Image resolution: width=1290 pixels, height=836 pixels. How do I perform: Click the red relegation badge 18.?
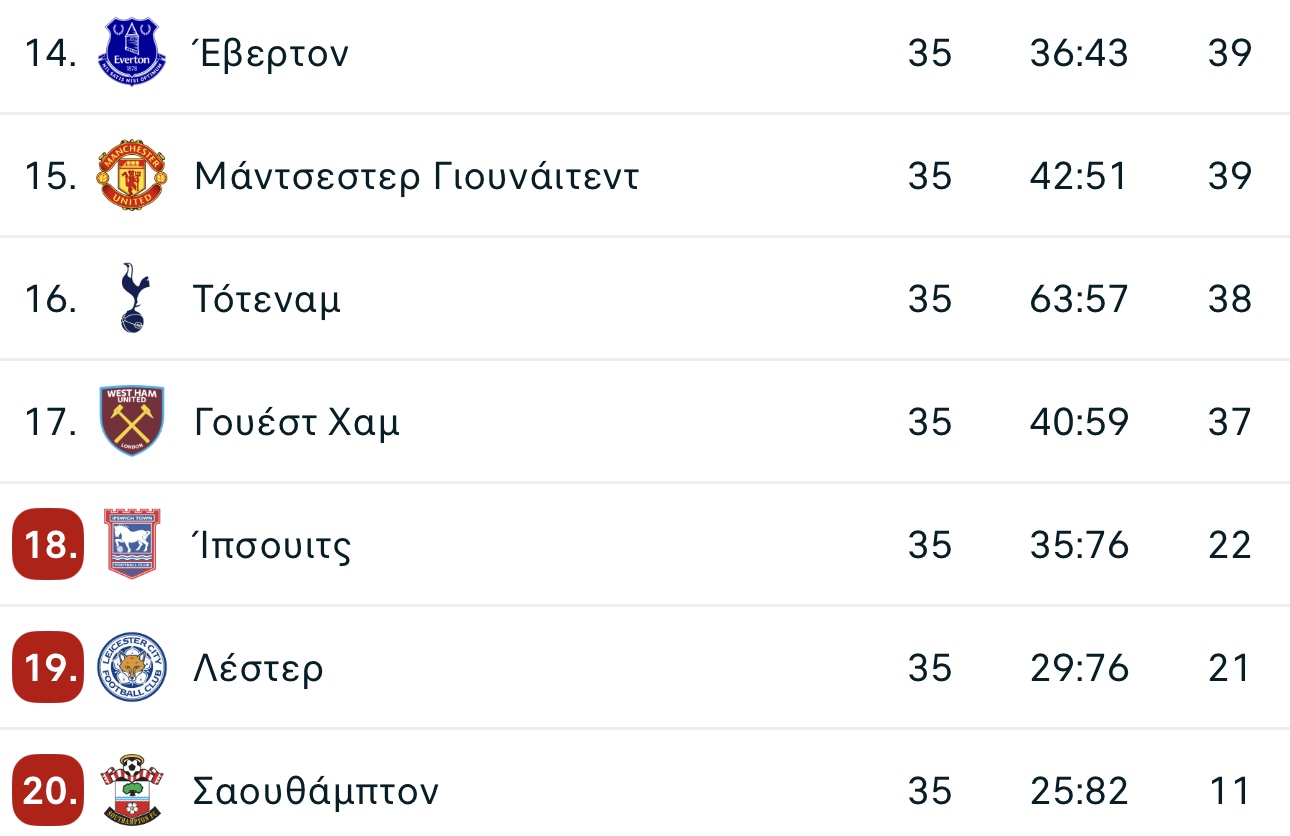coord(48,545)
